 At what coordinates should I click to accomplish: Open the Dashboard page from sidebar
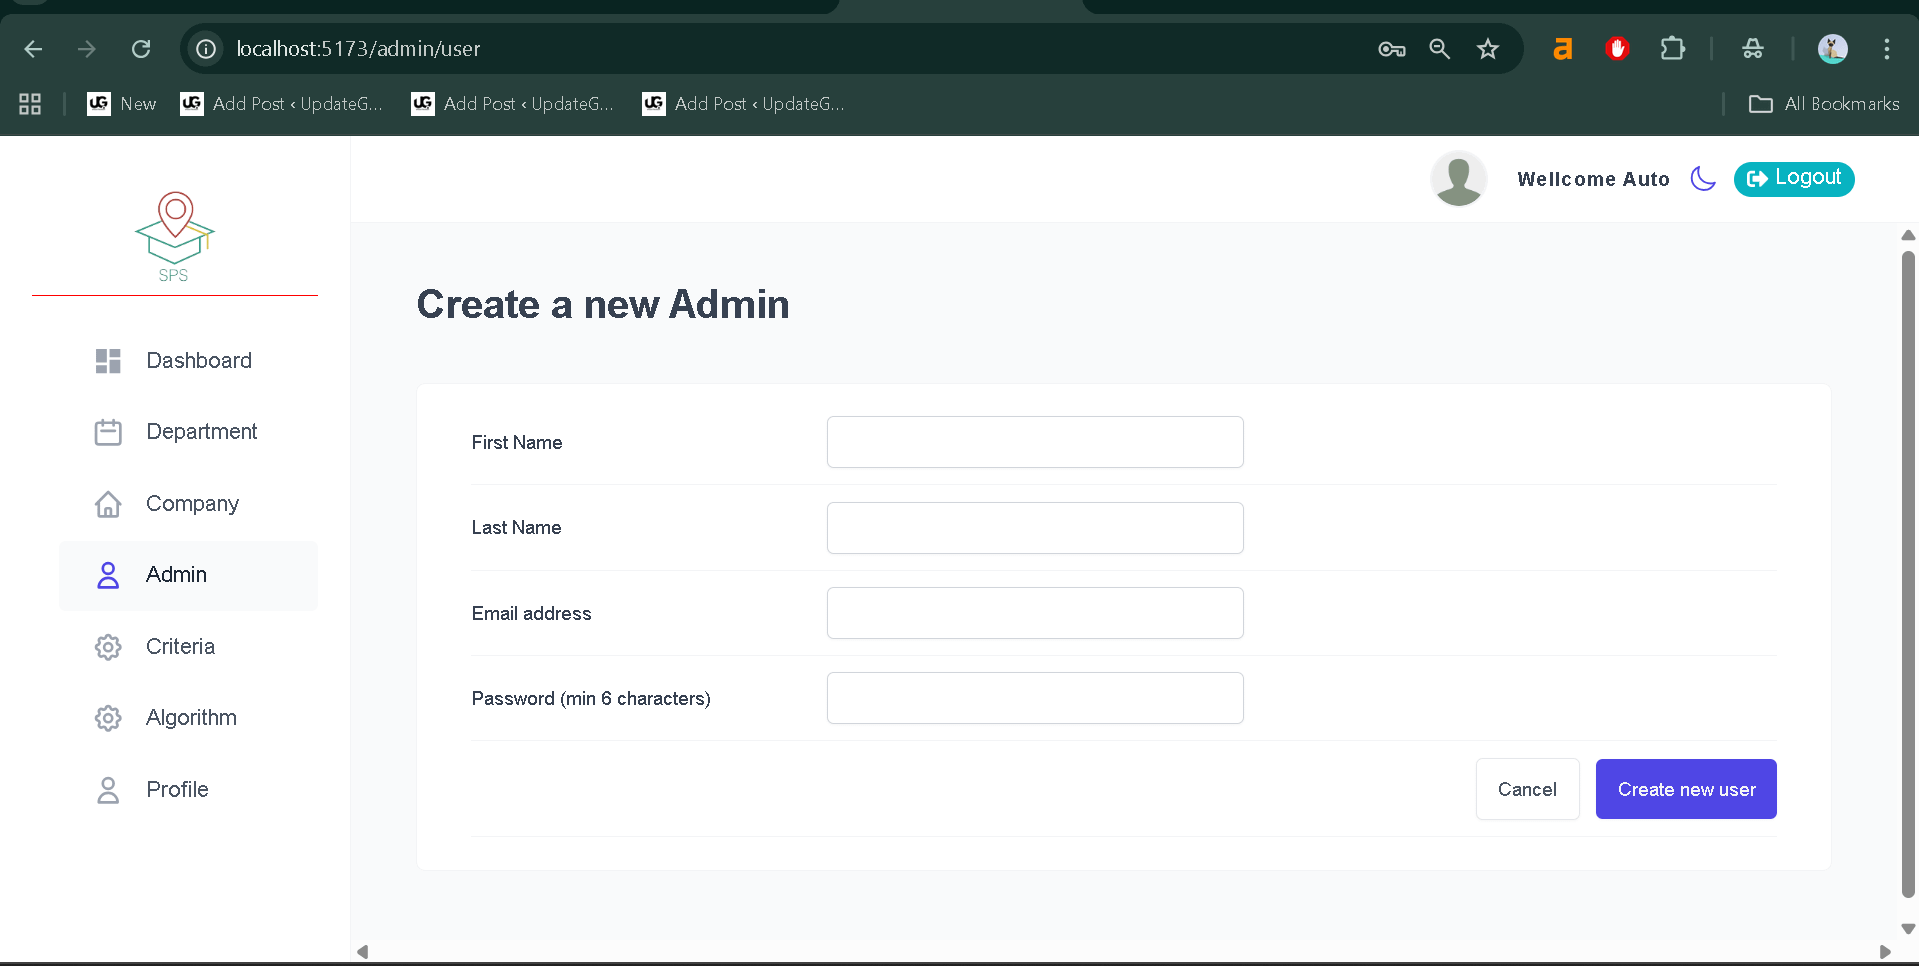pos(198,361)
